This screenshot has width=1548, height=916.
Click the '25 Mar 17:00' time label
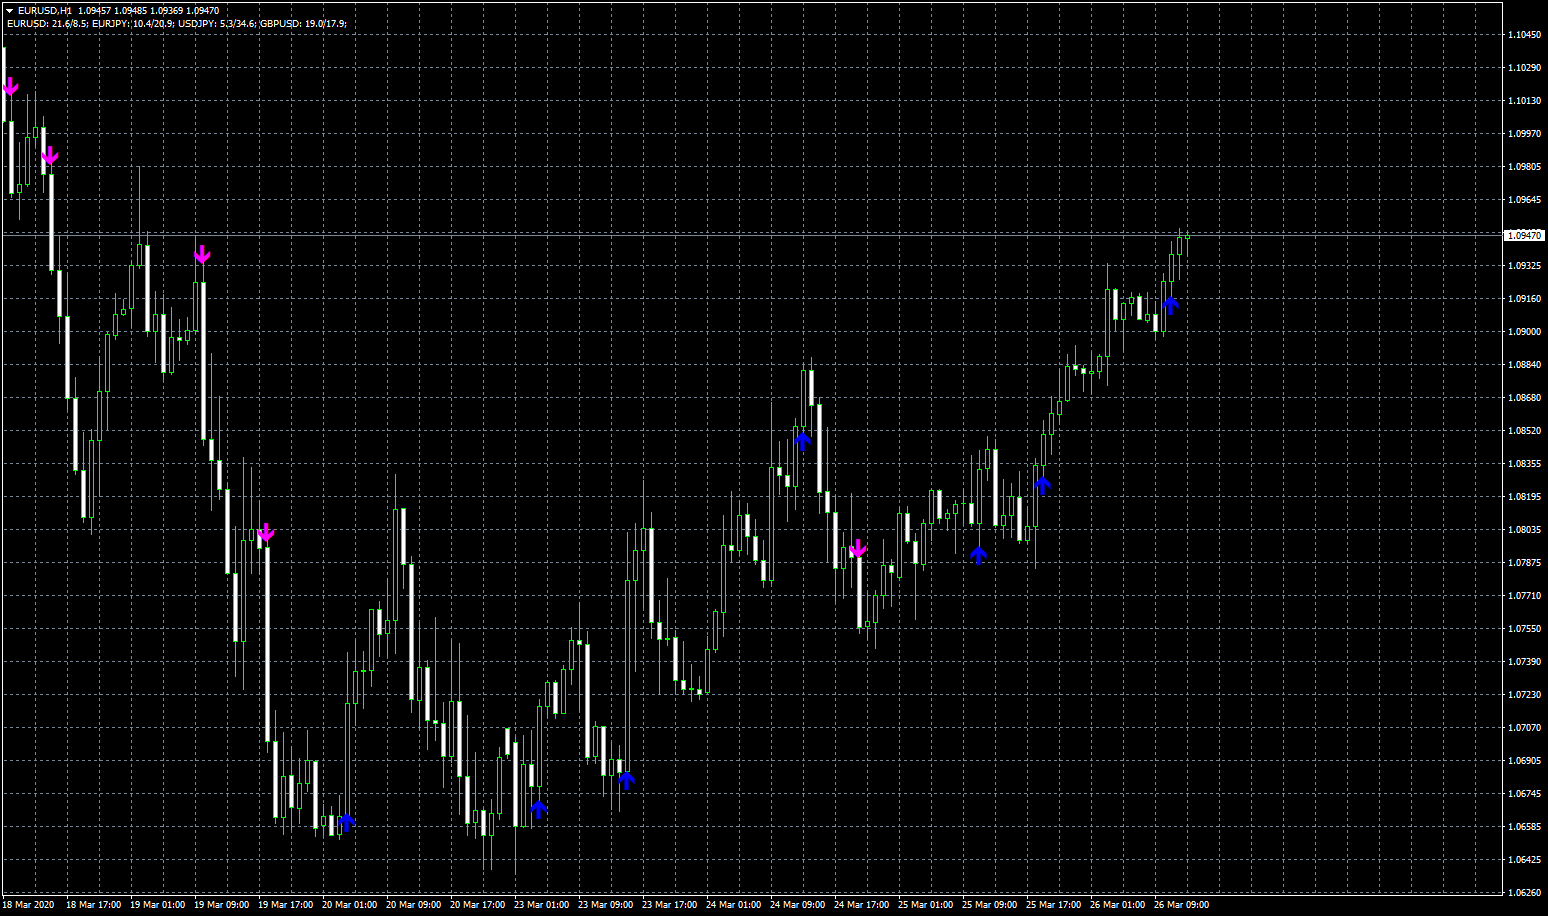click(1053, 905)
